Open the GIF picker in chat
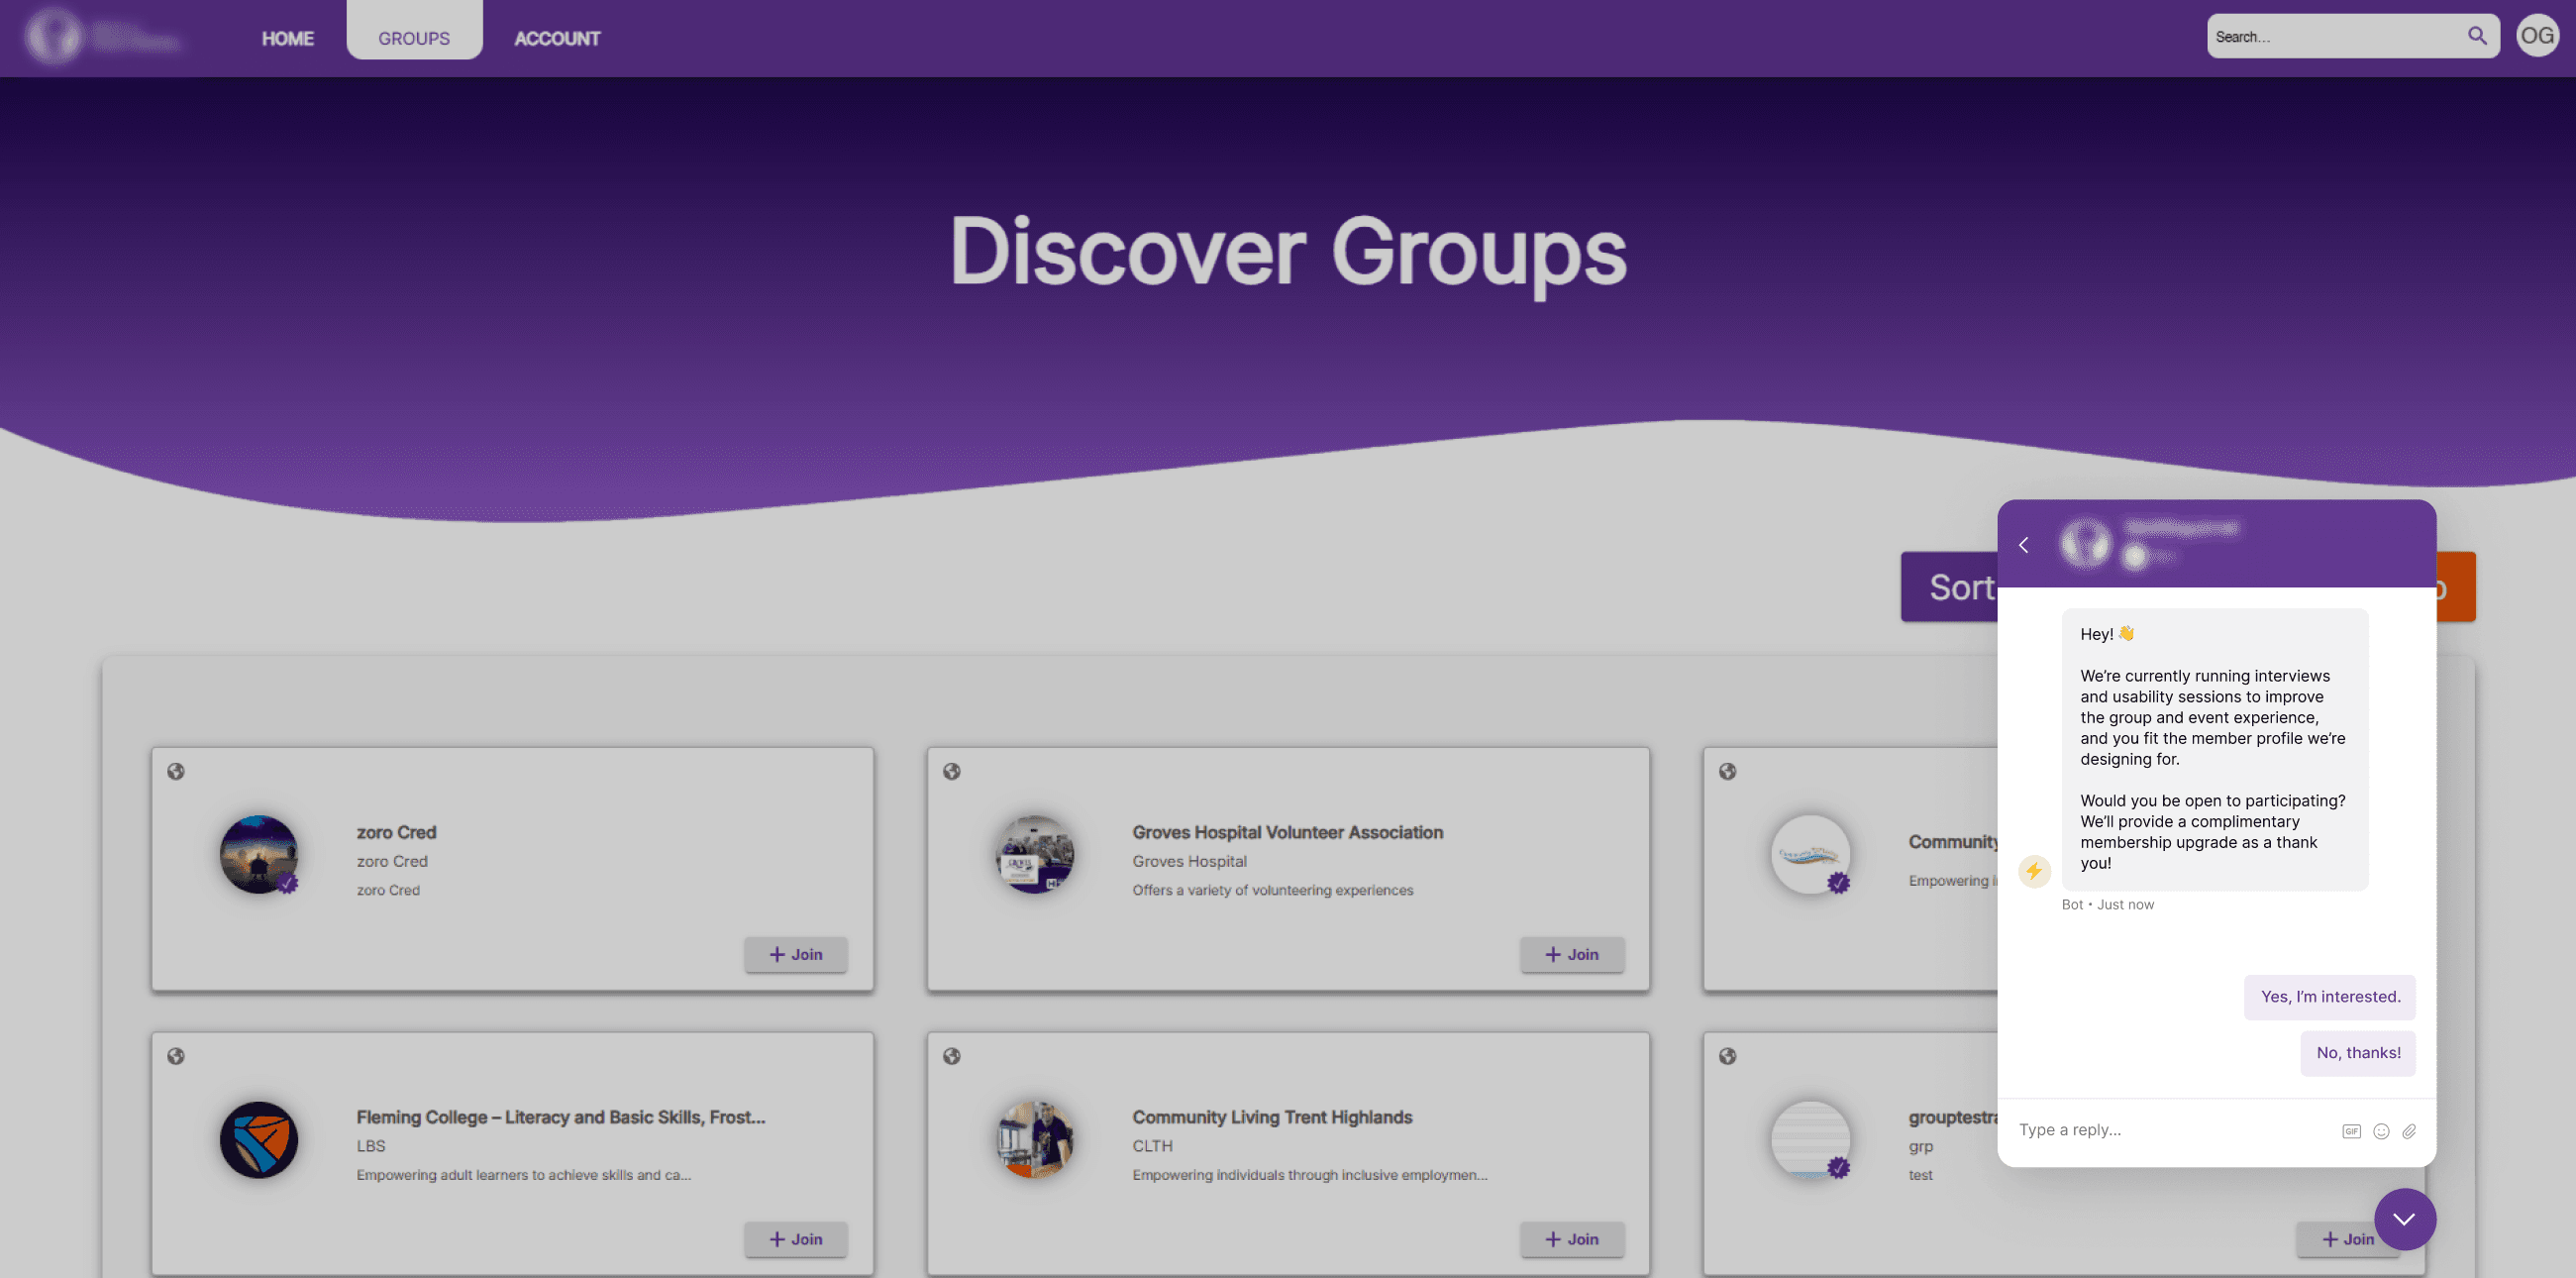 (2350, 1131)
